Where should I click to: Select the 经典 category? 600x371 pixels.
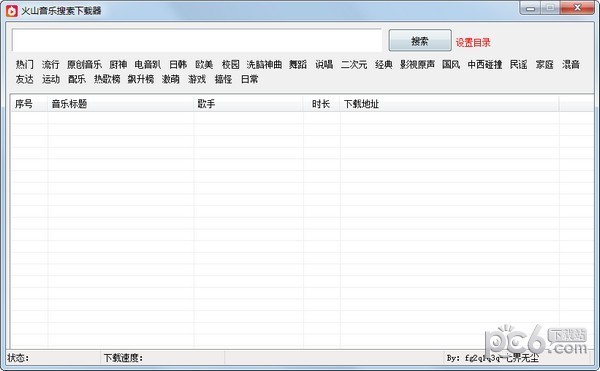pyautogui.click(x=384, y=64)
